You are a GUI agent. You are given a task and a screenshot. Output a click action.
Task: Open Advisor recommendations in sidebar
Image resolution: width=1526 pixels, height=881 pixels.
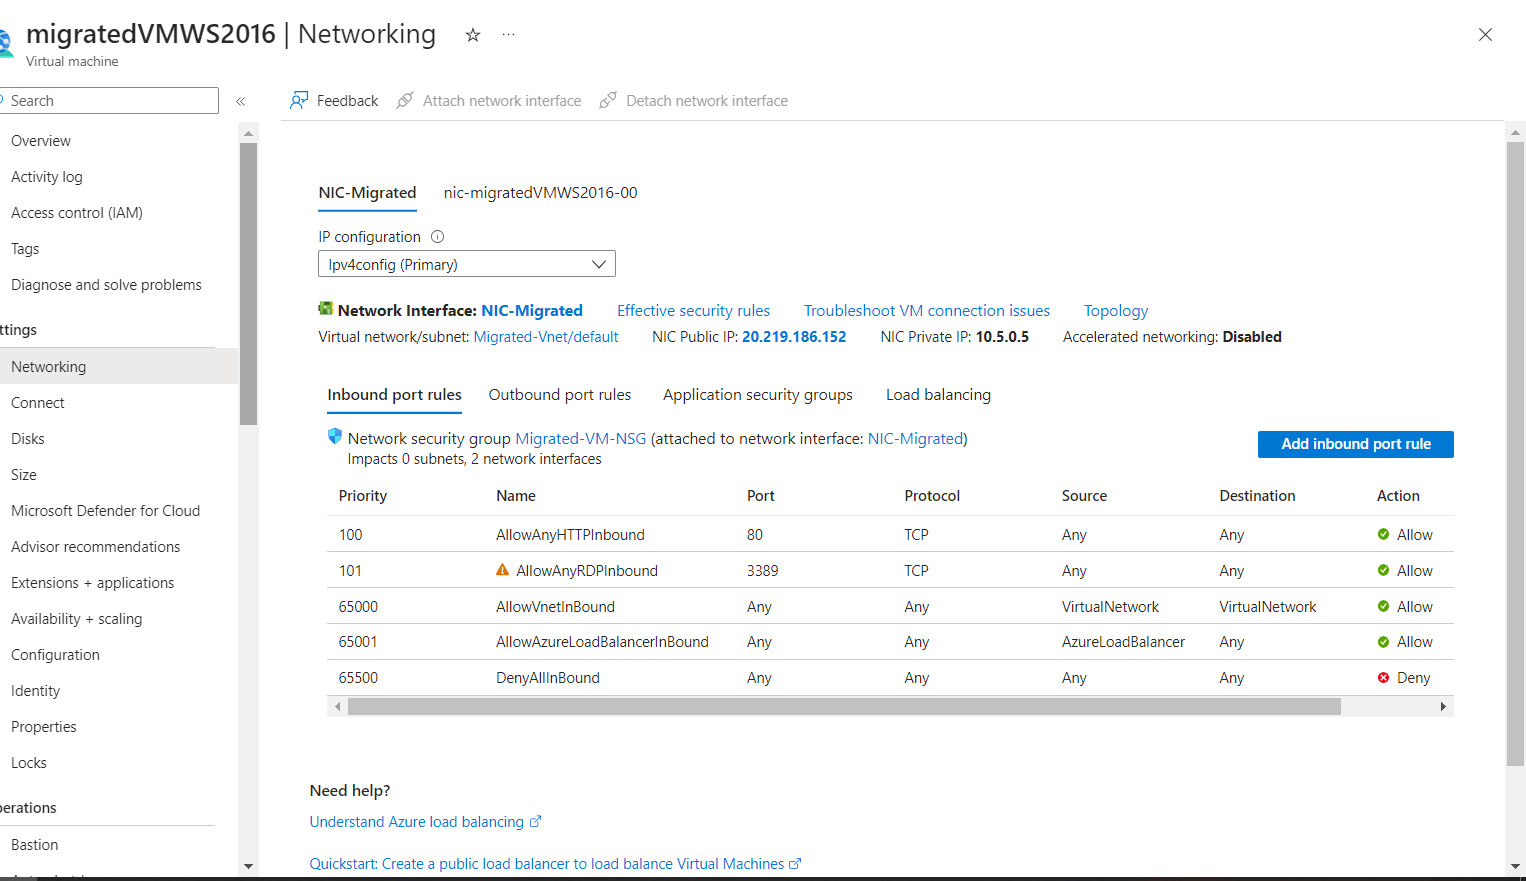[x=95, y=547]
